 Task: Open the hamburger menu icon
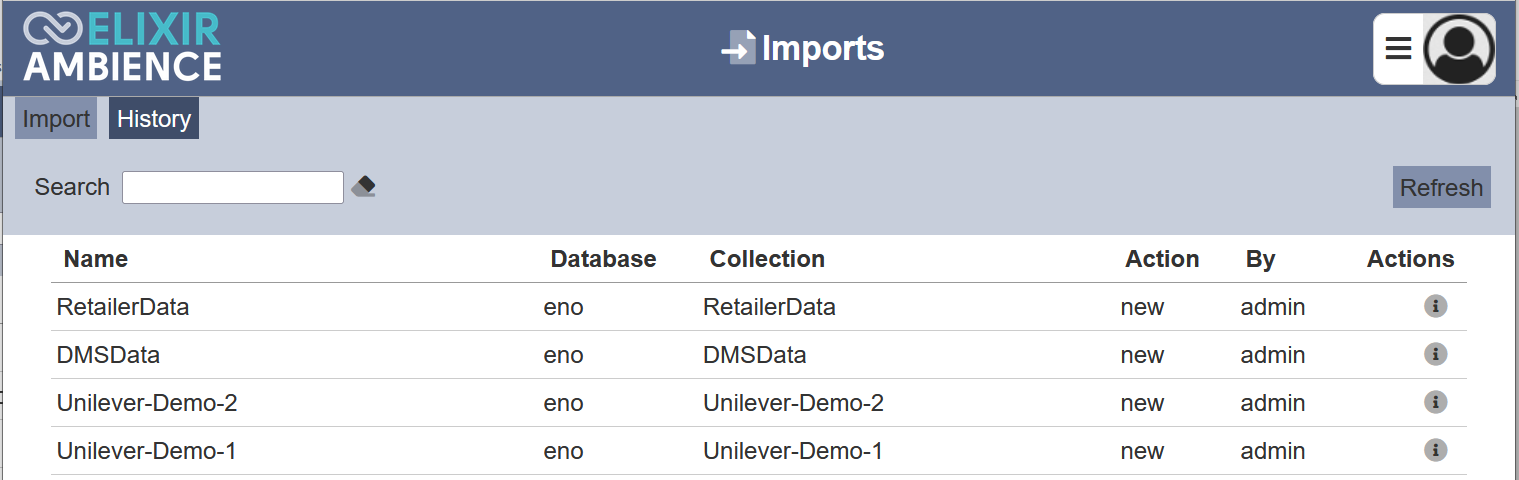coord(1398,48)
